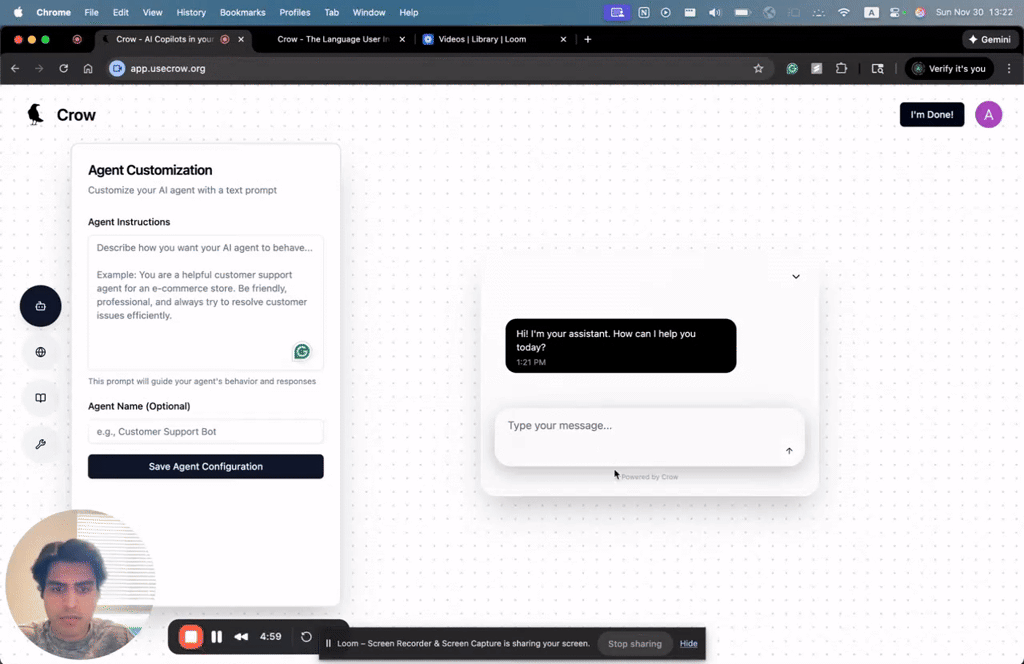The height and width of the screenshot is (664, 1024).
Task: Rewind the Loom recording
Action: click(x=241, y=637)
